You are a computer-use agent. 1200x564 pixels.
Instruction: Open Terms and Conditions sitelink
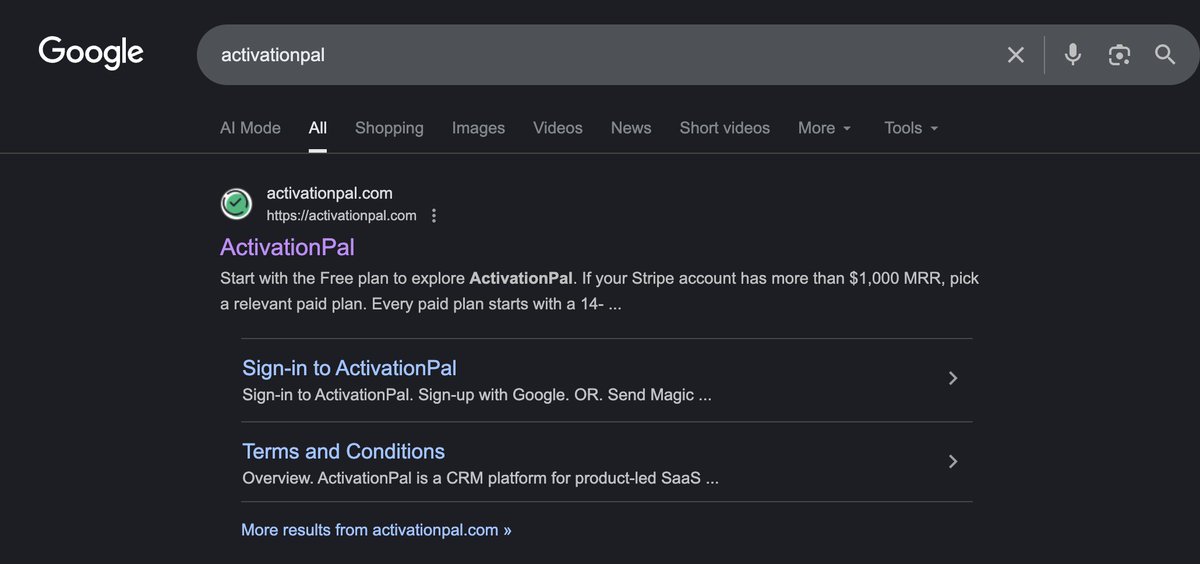344,451
